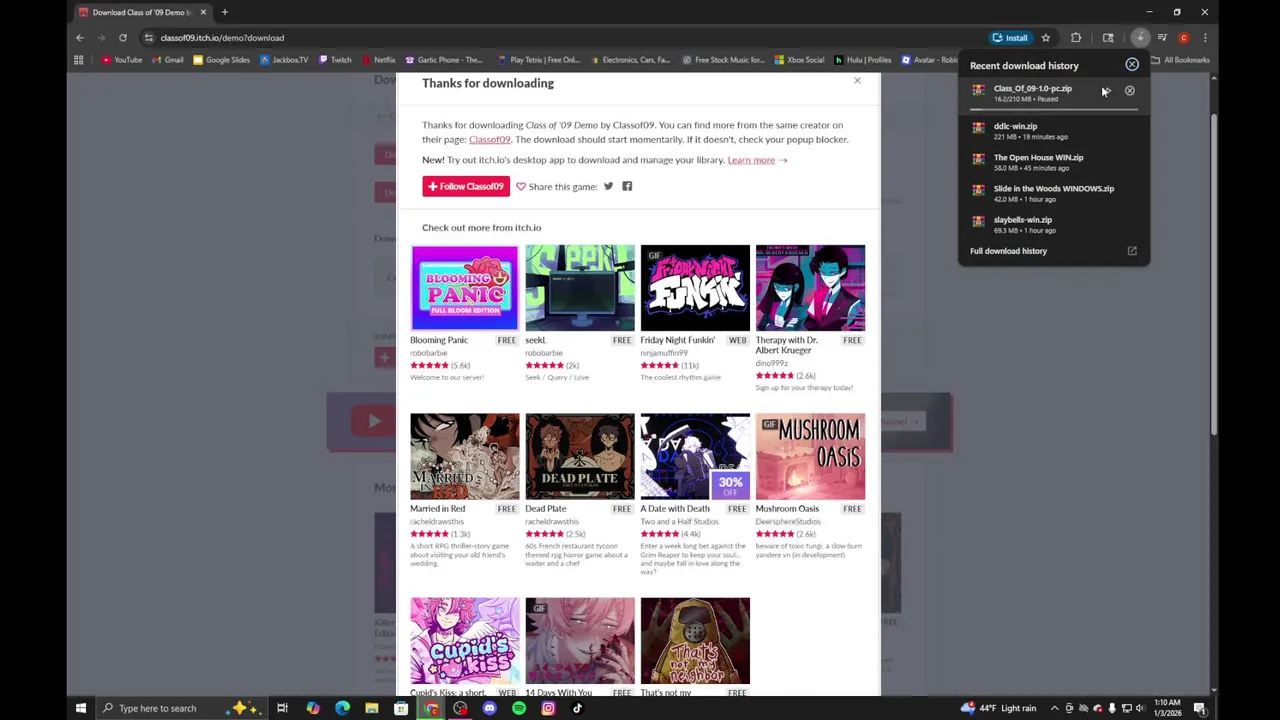
Task: Close the Recent download history popup
Action: [x=1132, y=65]
